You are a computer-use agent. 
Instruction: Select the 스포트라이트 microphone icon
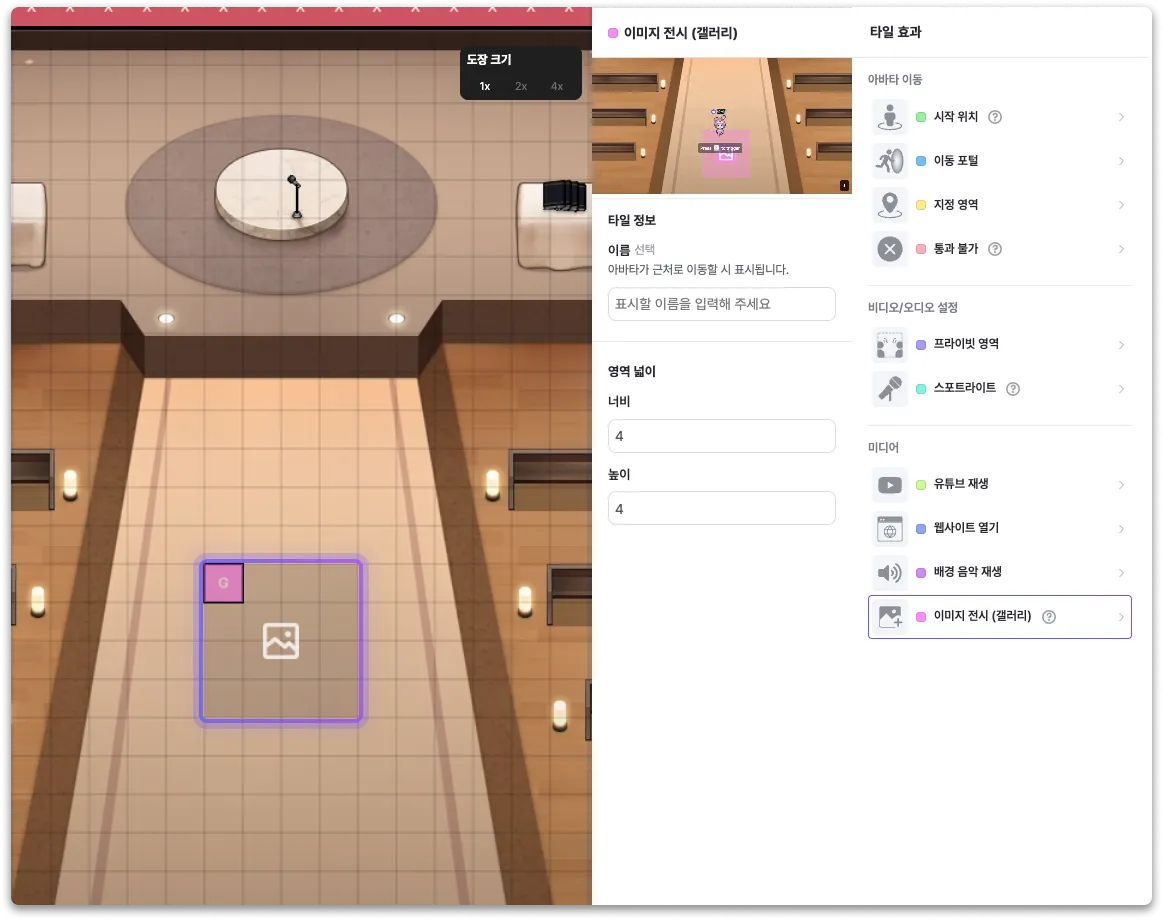point(889,389)
